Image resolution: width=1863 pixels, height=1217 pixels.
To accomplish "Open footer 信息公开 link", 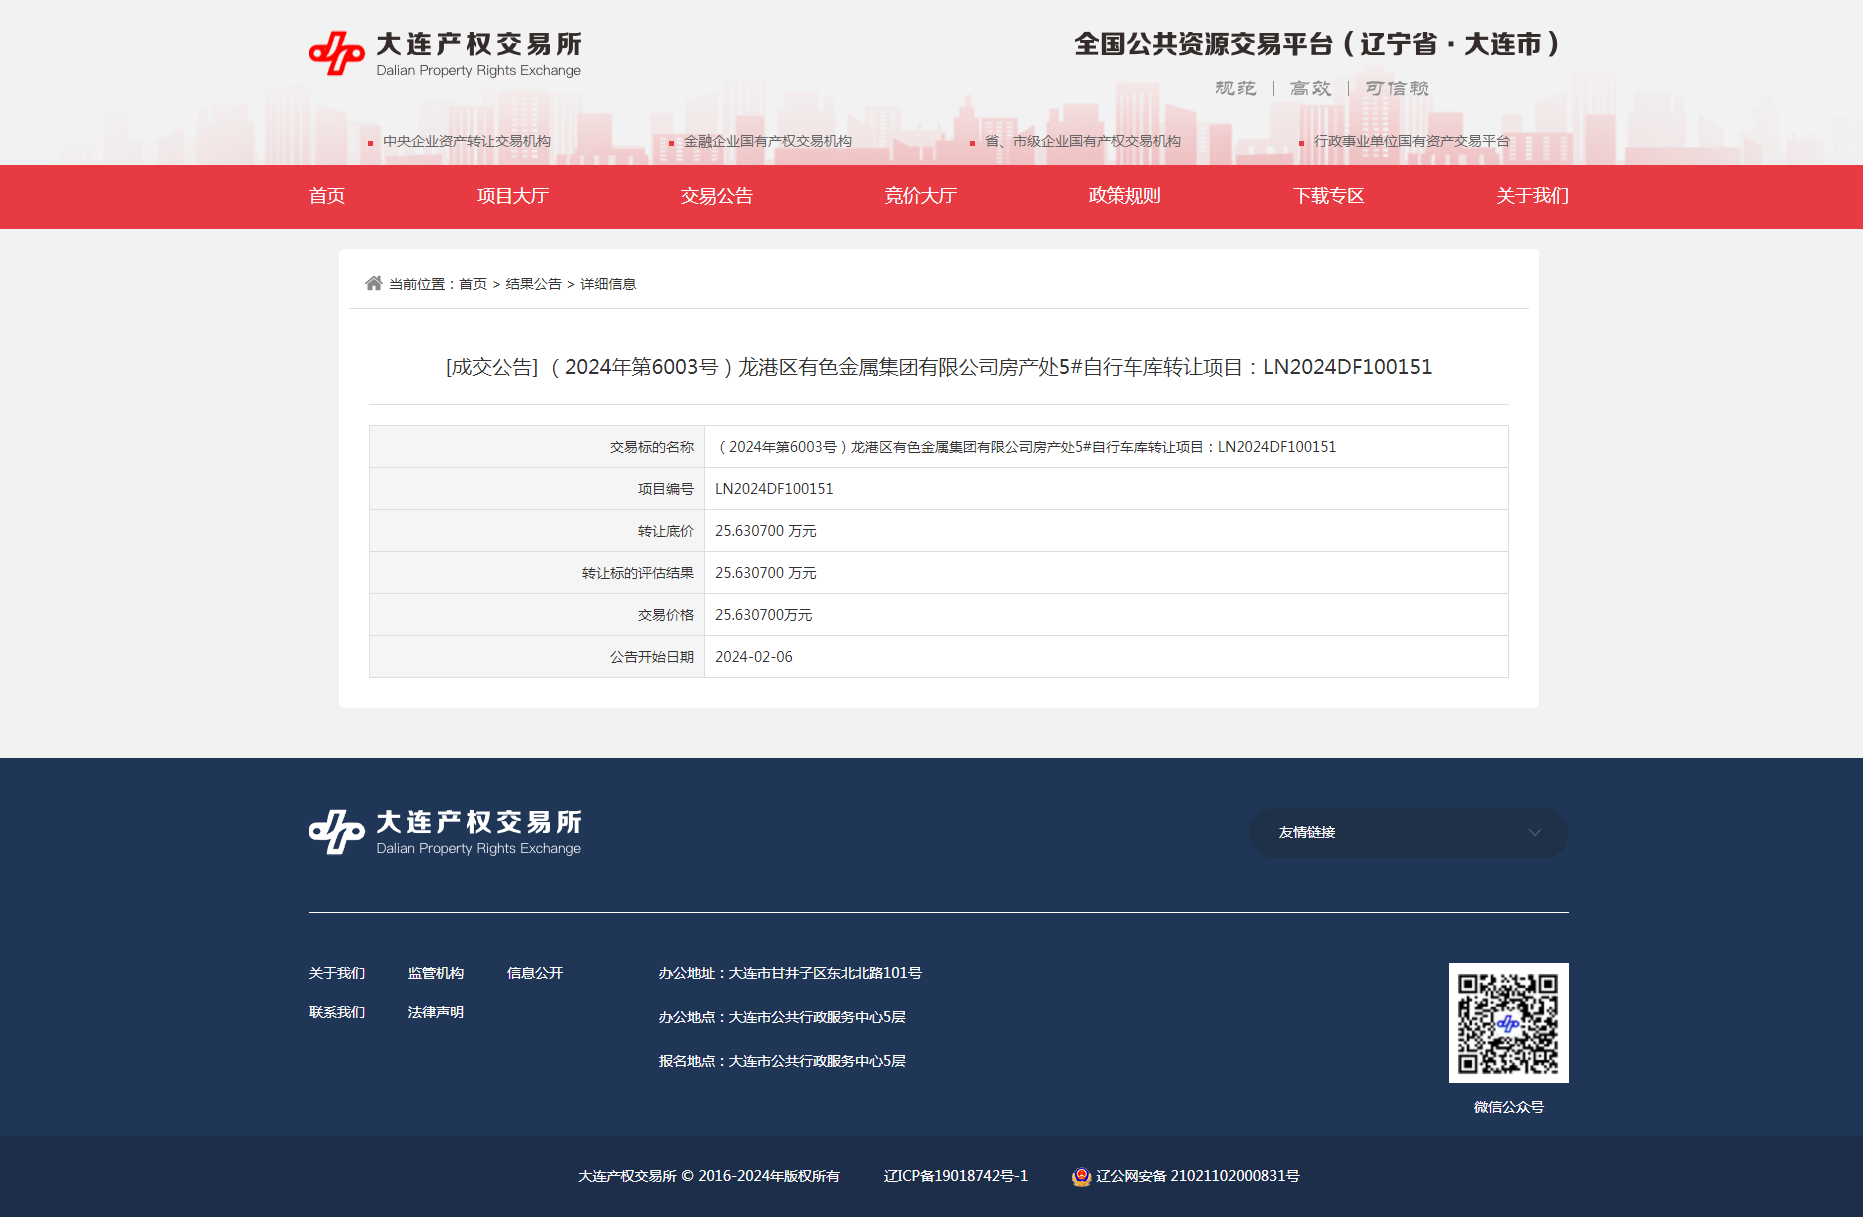I will [535, 973].
